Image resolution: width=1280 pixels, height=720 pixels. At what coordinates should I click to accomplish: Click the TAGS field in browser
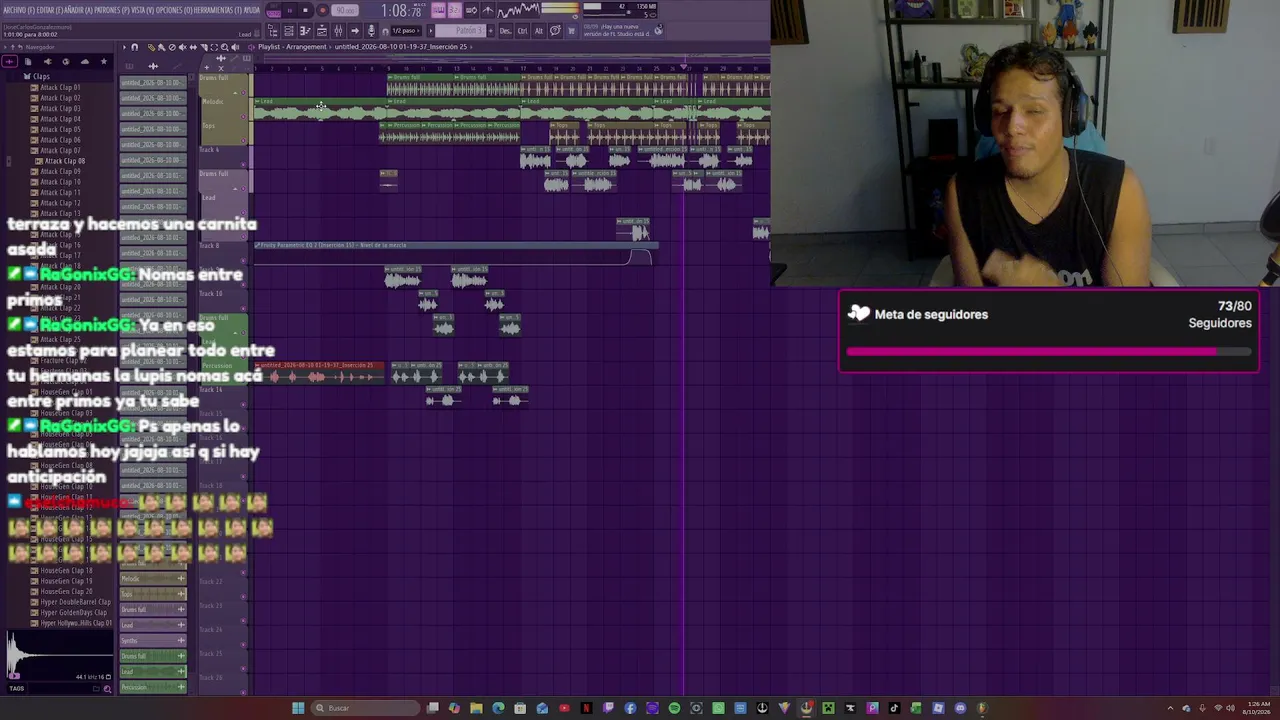point(17,688)
